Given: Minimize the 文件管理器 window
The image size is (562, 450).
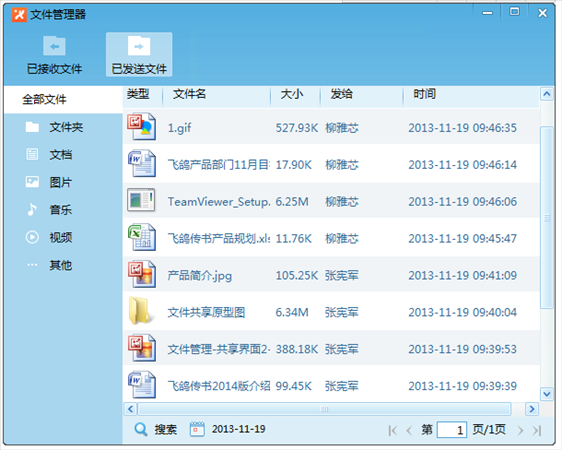Looking at the screenshot, I should (x=487, y=13).
